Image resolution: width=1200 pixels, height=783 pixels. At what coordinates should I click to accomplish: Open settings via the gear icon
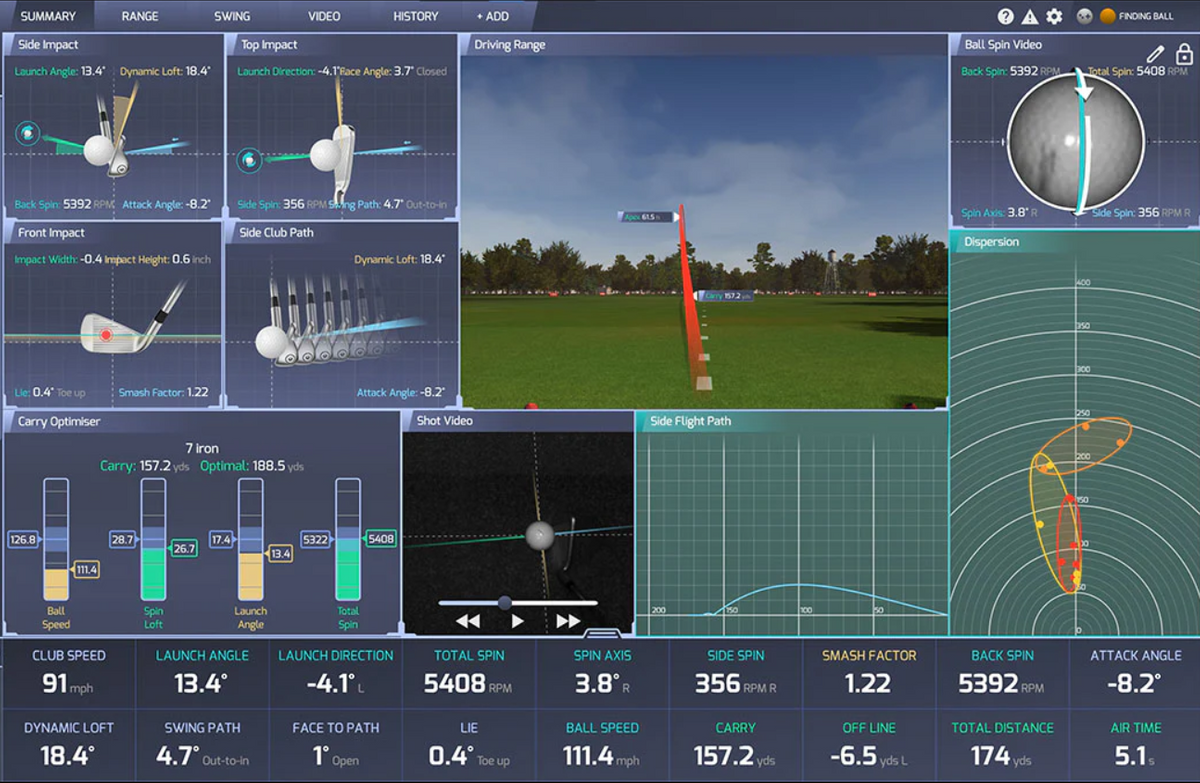1054,17
